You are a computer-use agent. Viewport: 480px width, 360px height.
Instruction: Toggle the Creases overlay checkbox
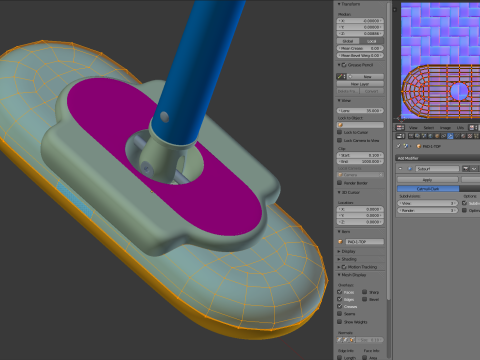point(339,306)
